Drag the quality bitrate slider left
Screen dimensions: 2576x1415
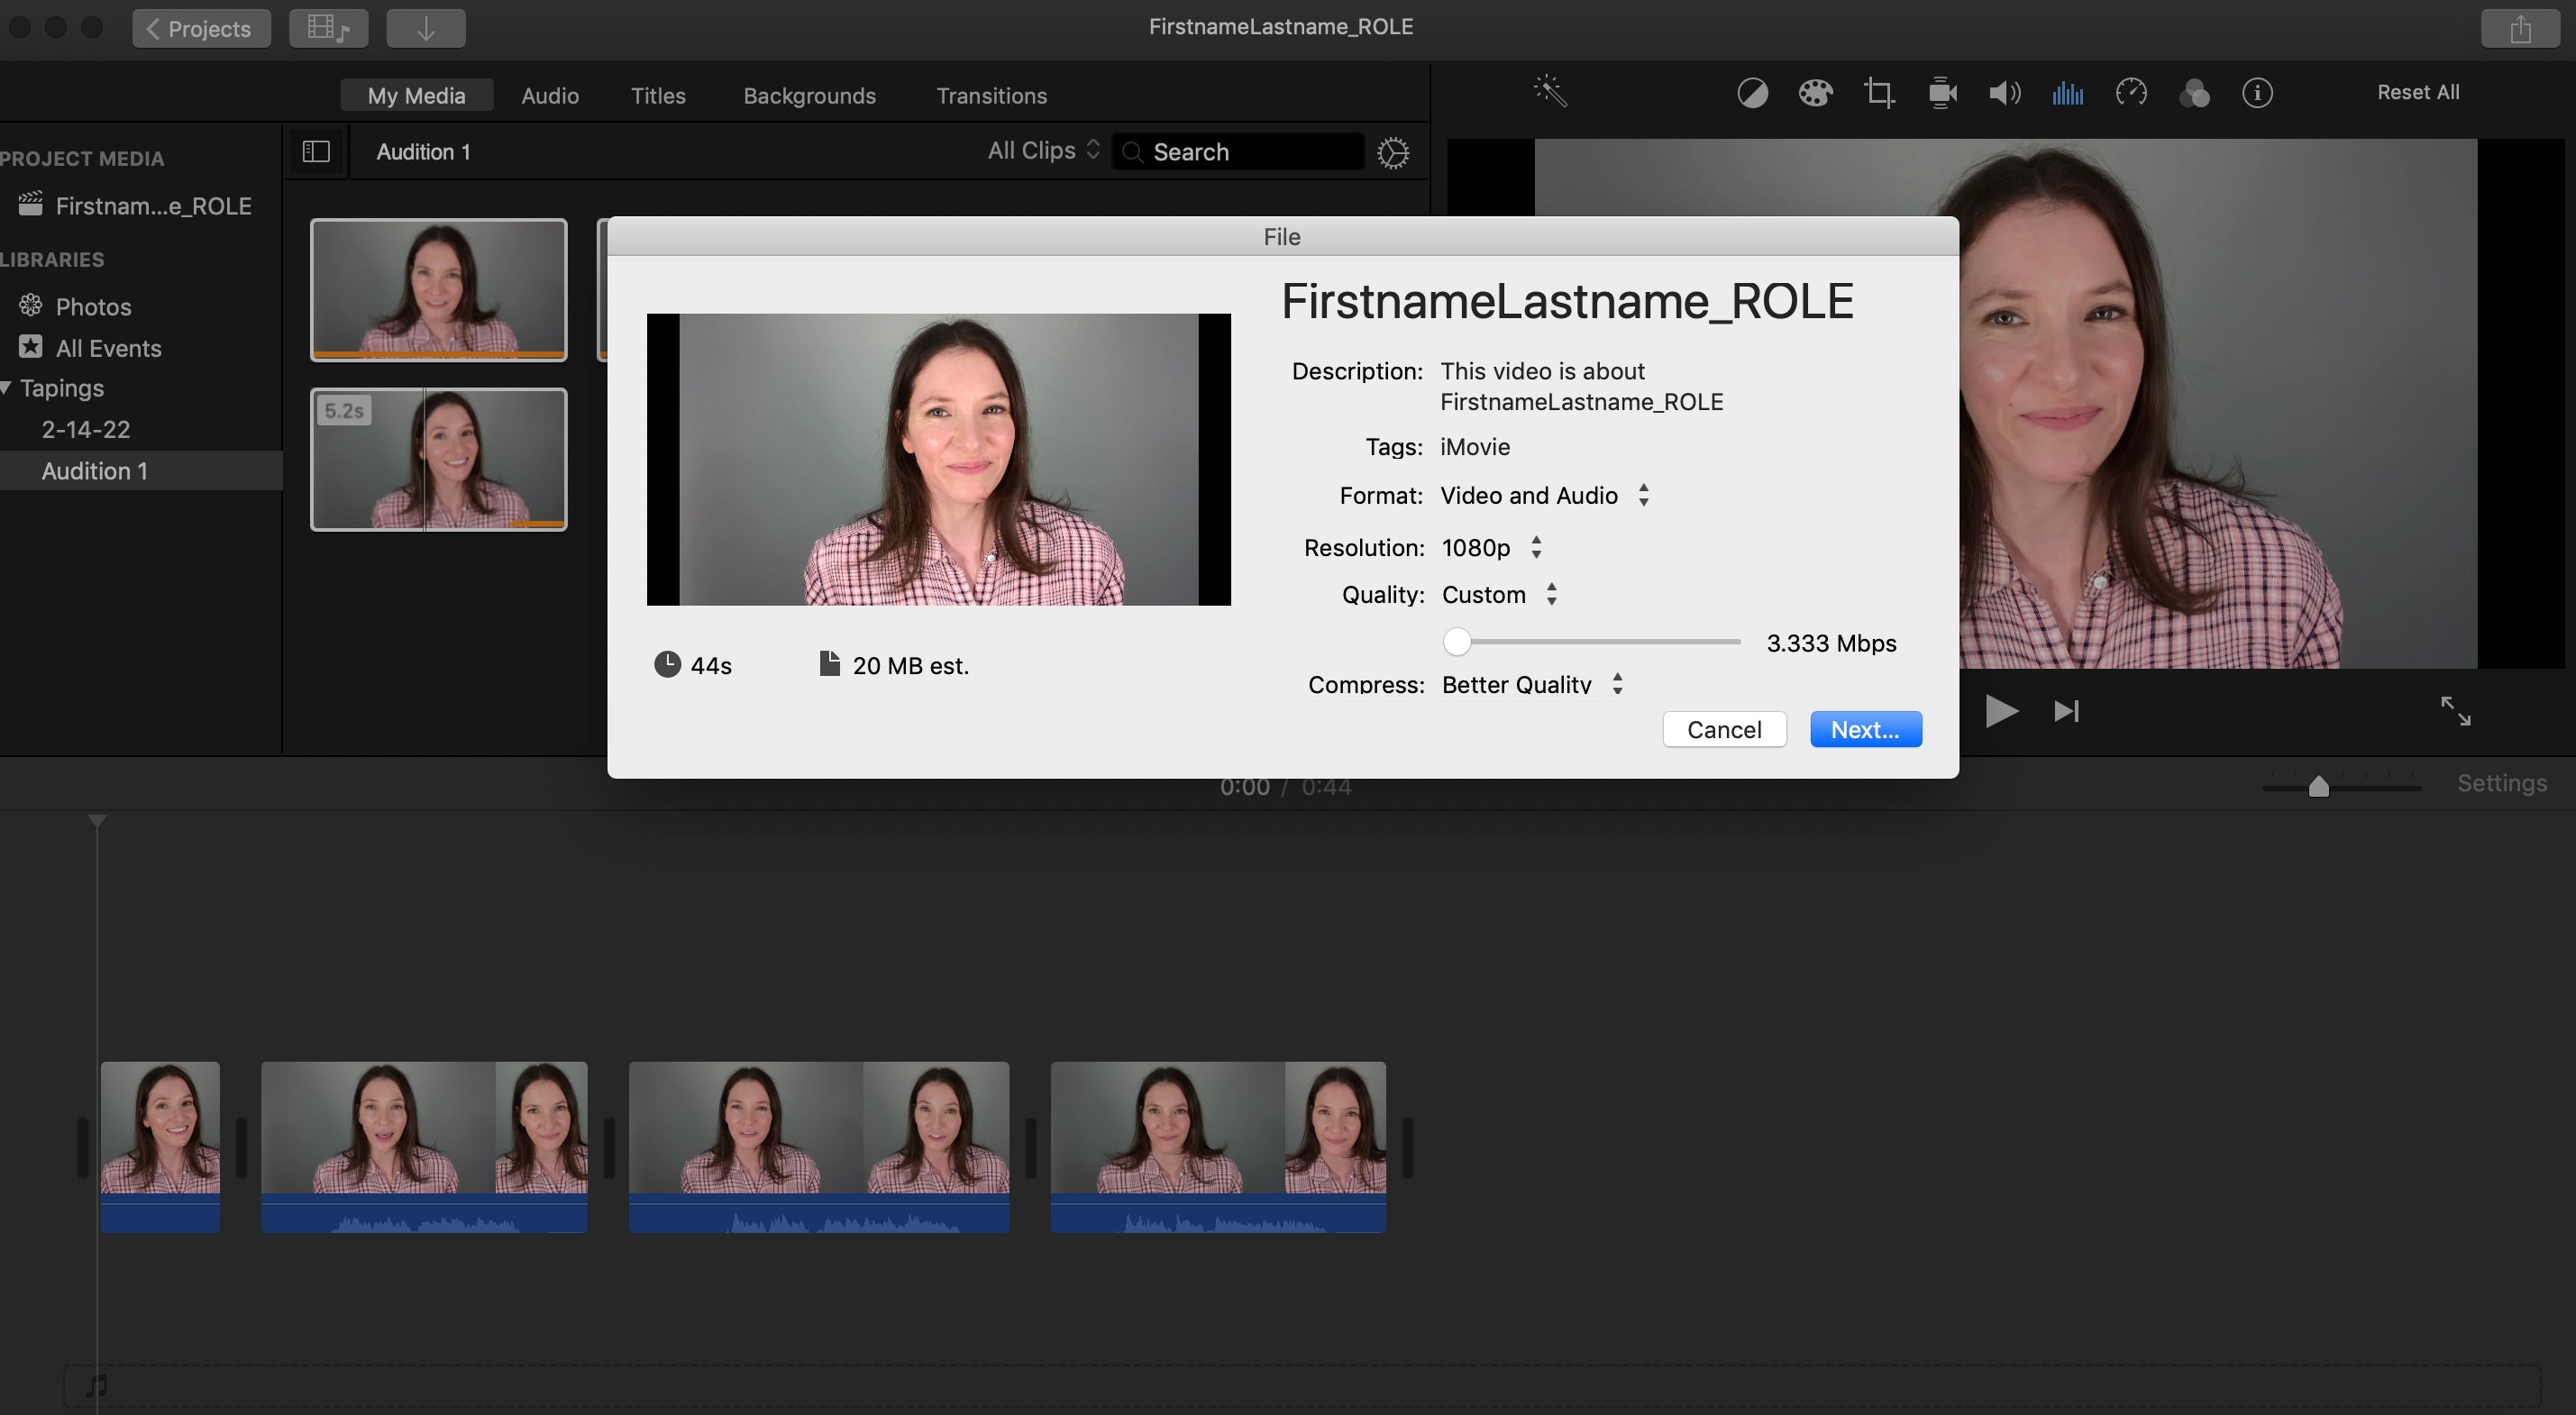pos(1456,642)
